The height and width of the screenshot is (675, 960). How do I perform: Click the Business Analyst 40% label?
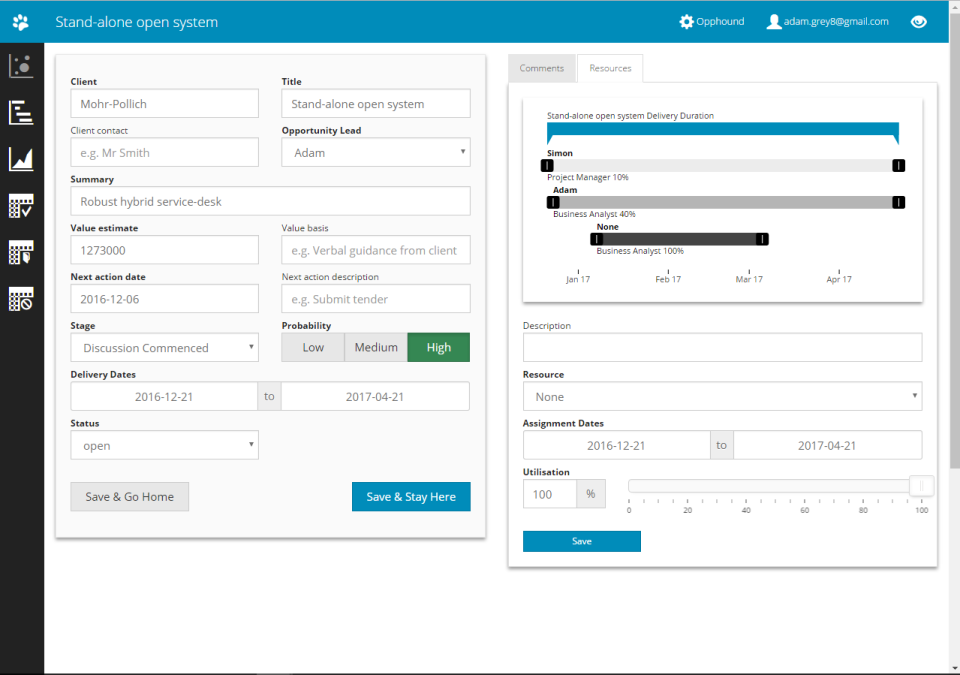coord(594,214)
